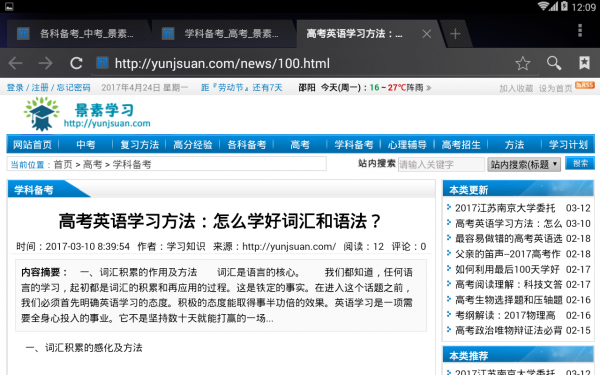The image size is (600, 375).
Task: Open article 最容易做错的高考英语选
Action: click(x=509, y=239)
